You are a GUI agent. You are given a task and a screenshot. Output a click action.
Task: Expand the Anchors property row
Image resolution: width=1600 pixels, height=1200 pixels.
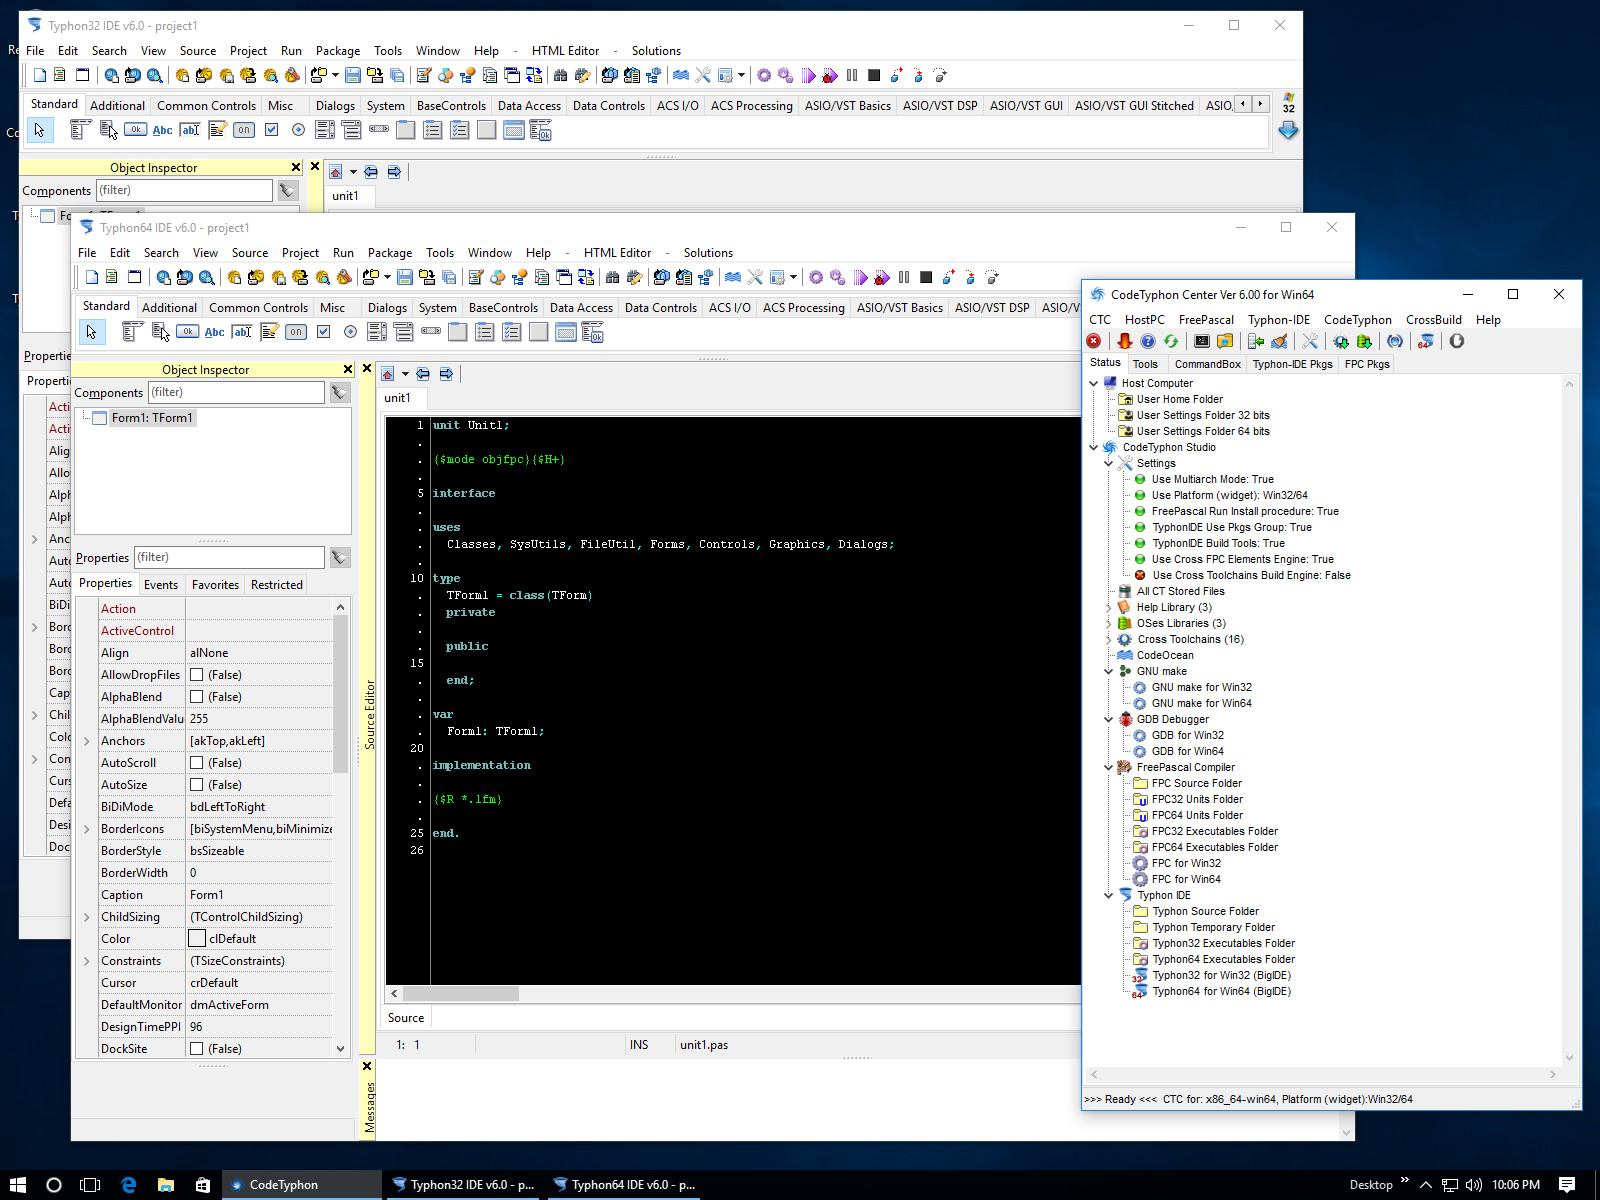tap(87, 741)
